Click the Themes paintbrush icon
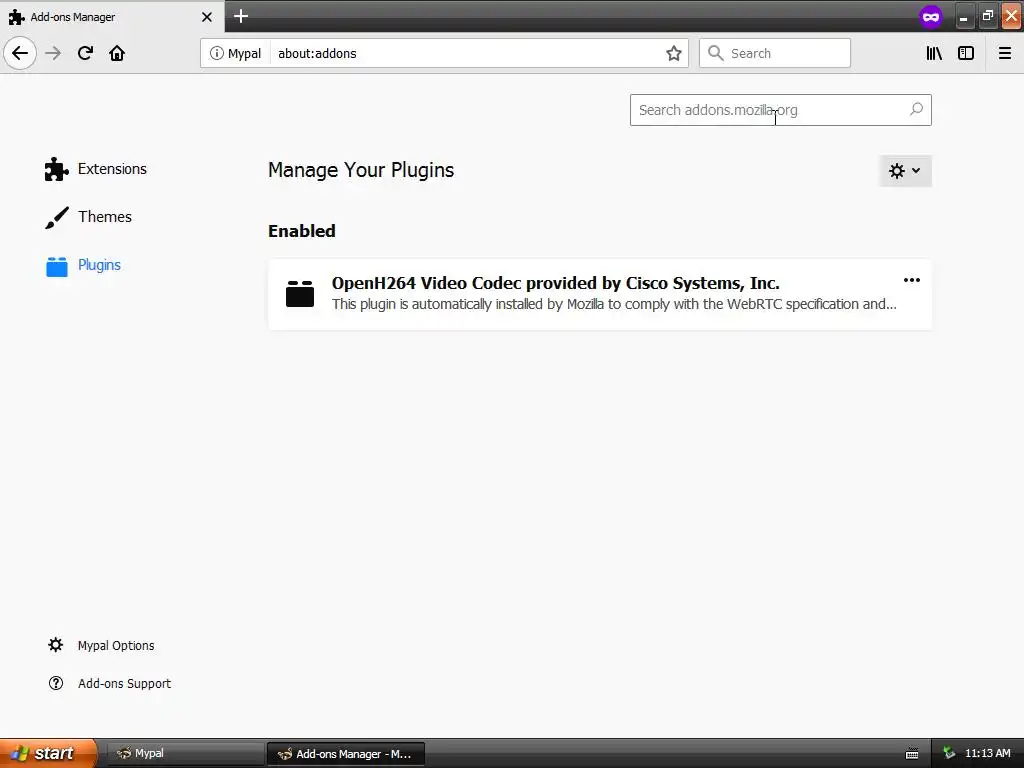Image resolution: width=1024 pixels, height=768 pixels. pyautogui.click(x=57, y=217)
